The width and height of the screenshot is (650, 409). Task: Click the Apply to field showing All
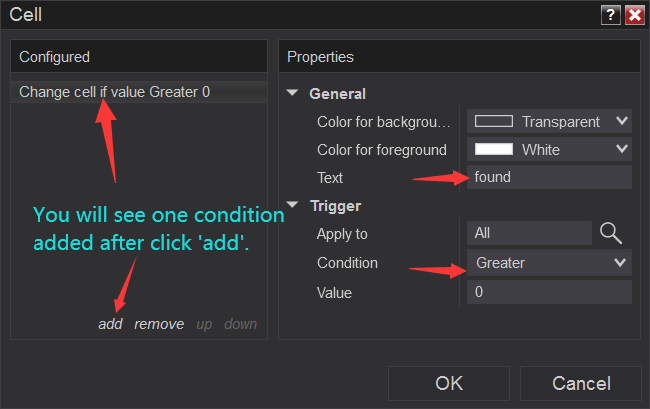coord(529,233)
